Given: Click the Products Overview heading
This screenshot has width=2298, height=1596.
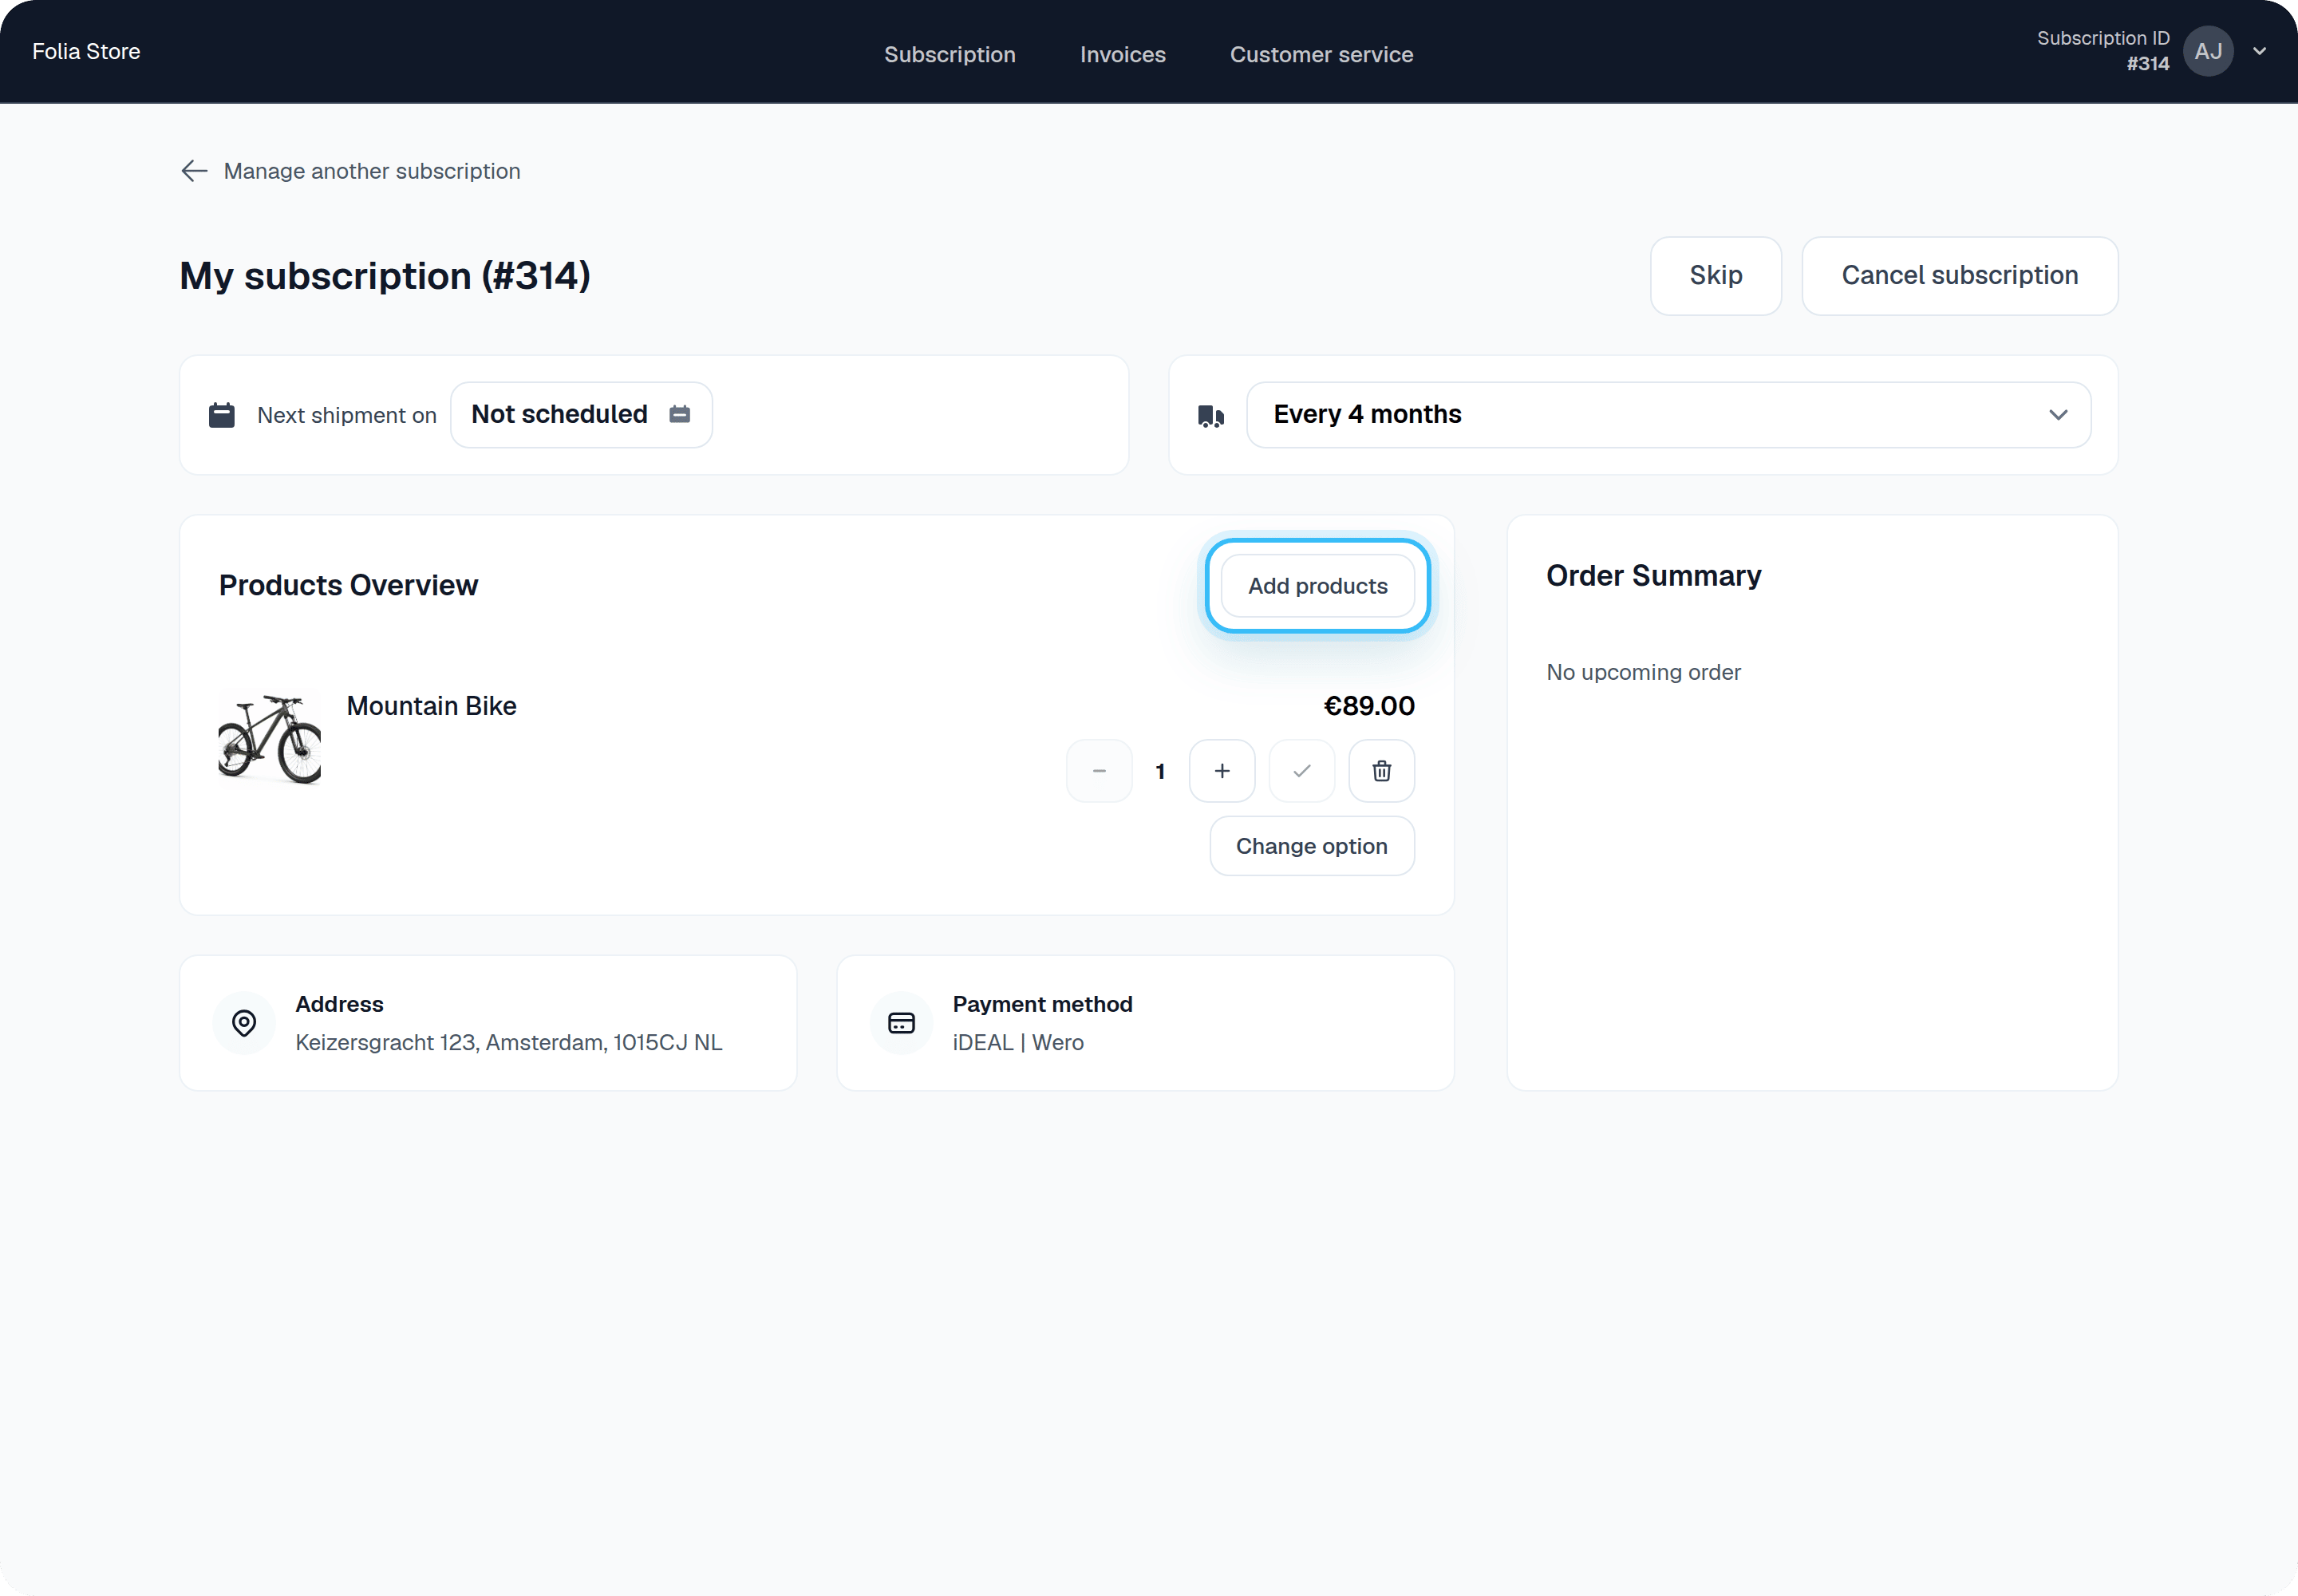Looking at the screenshot, I should [x=348, y=585].
